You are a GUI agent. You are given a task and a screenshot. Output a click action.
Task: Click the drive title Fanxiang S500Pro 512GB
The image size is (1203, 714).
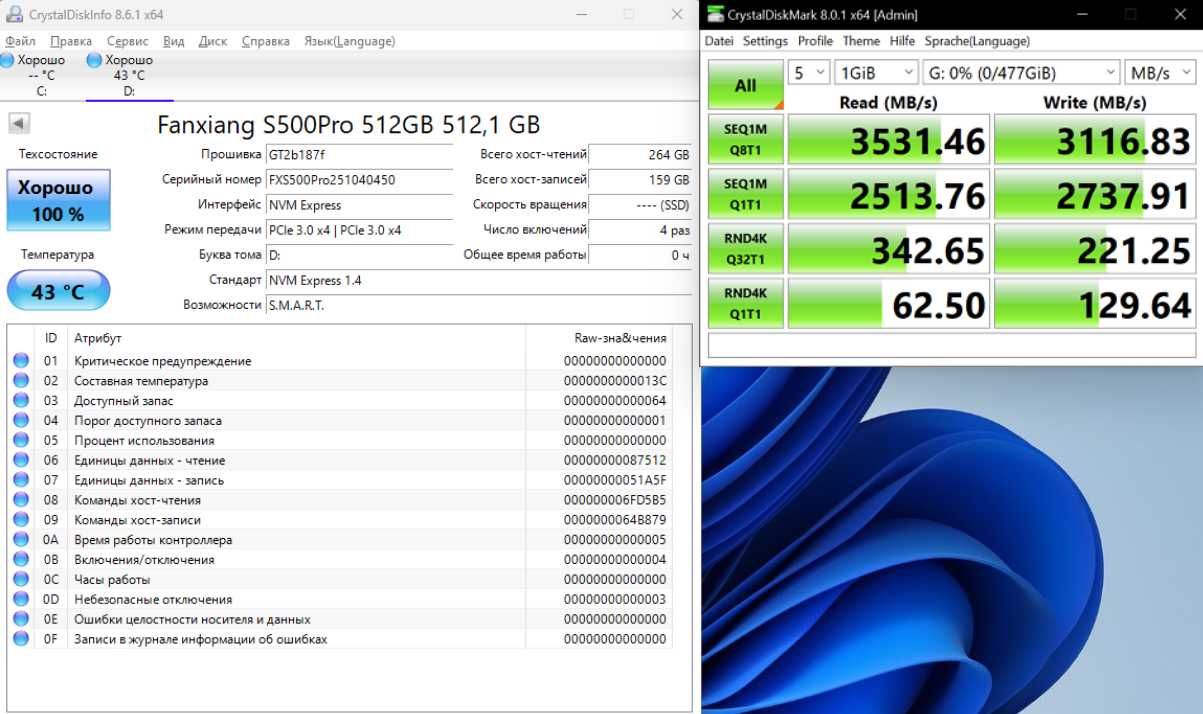[348, 124]
